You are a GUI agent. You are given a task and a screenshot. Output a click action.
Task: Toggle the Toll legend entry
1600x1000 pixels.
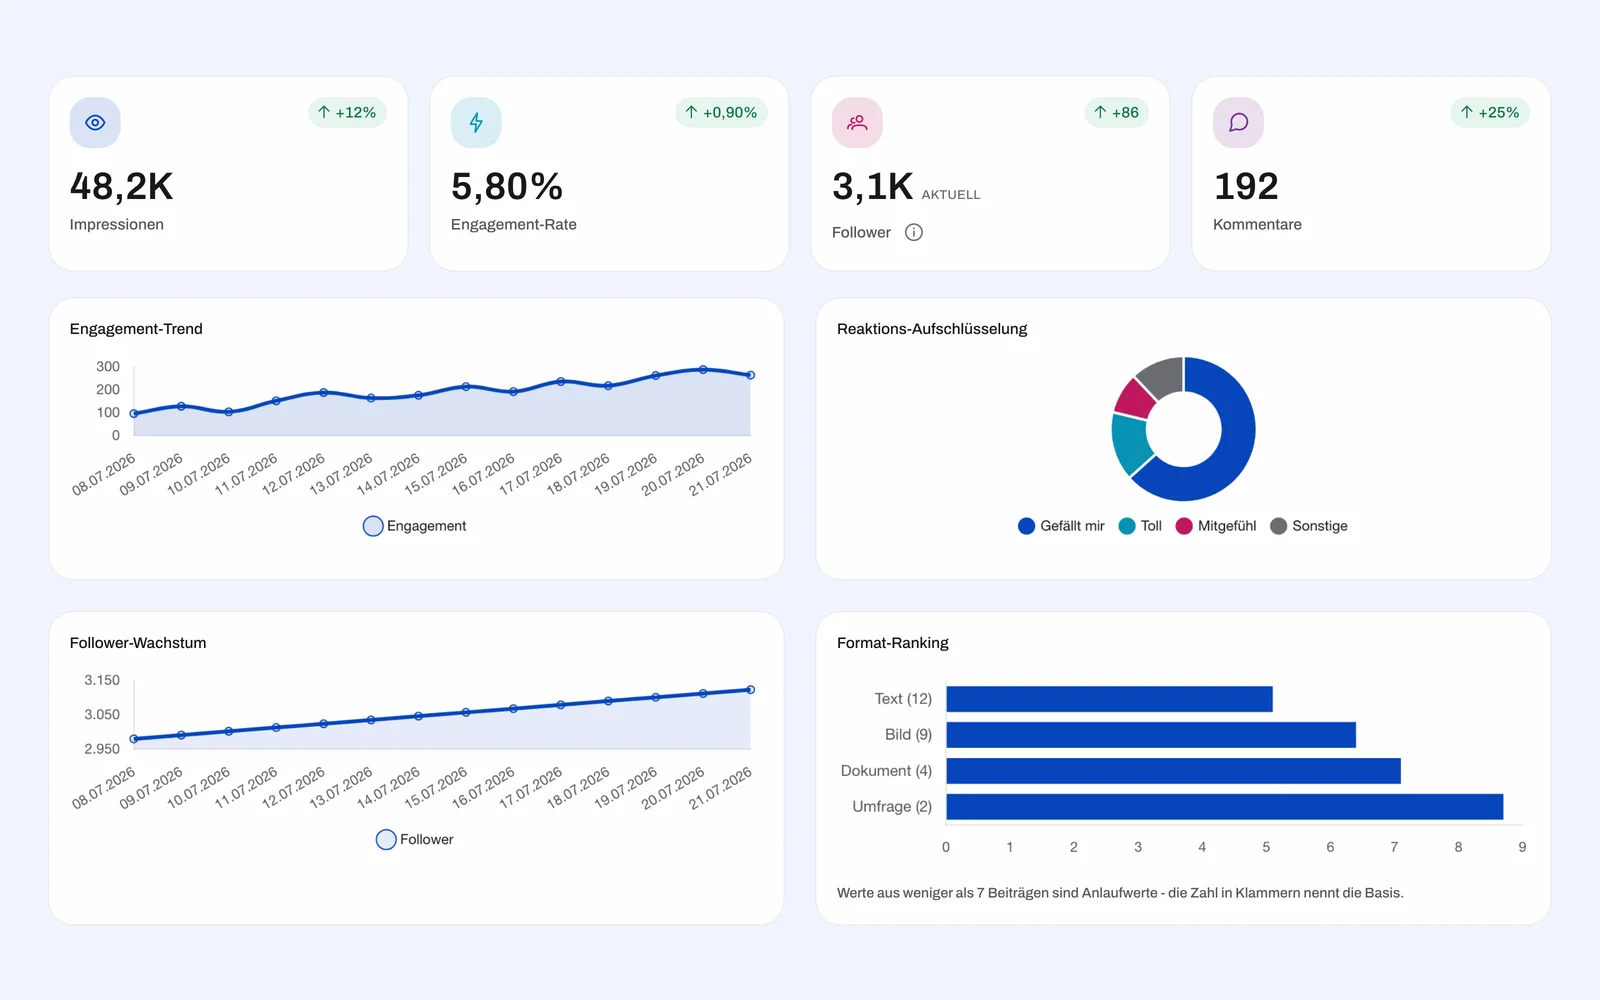[x=1140, y=526]
